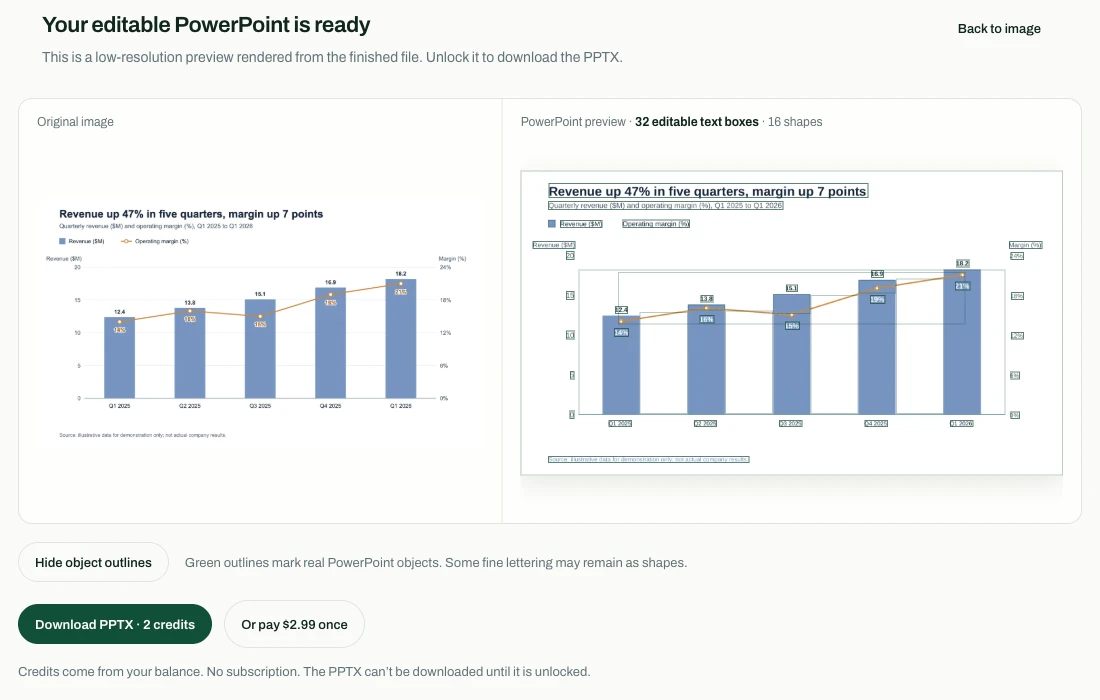
Task: Click the '16 shapes' count
Action: pos(795,122)
